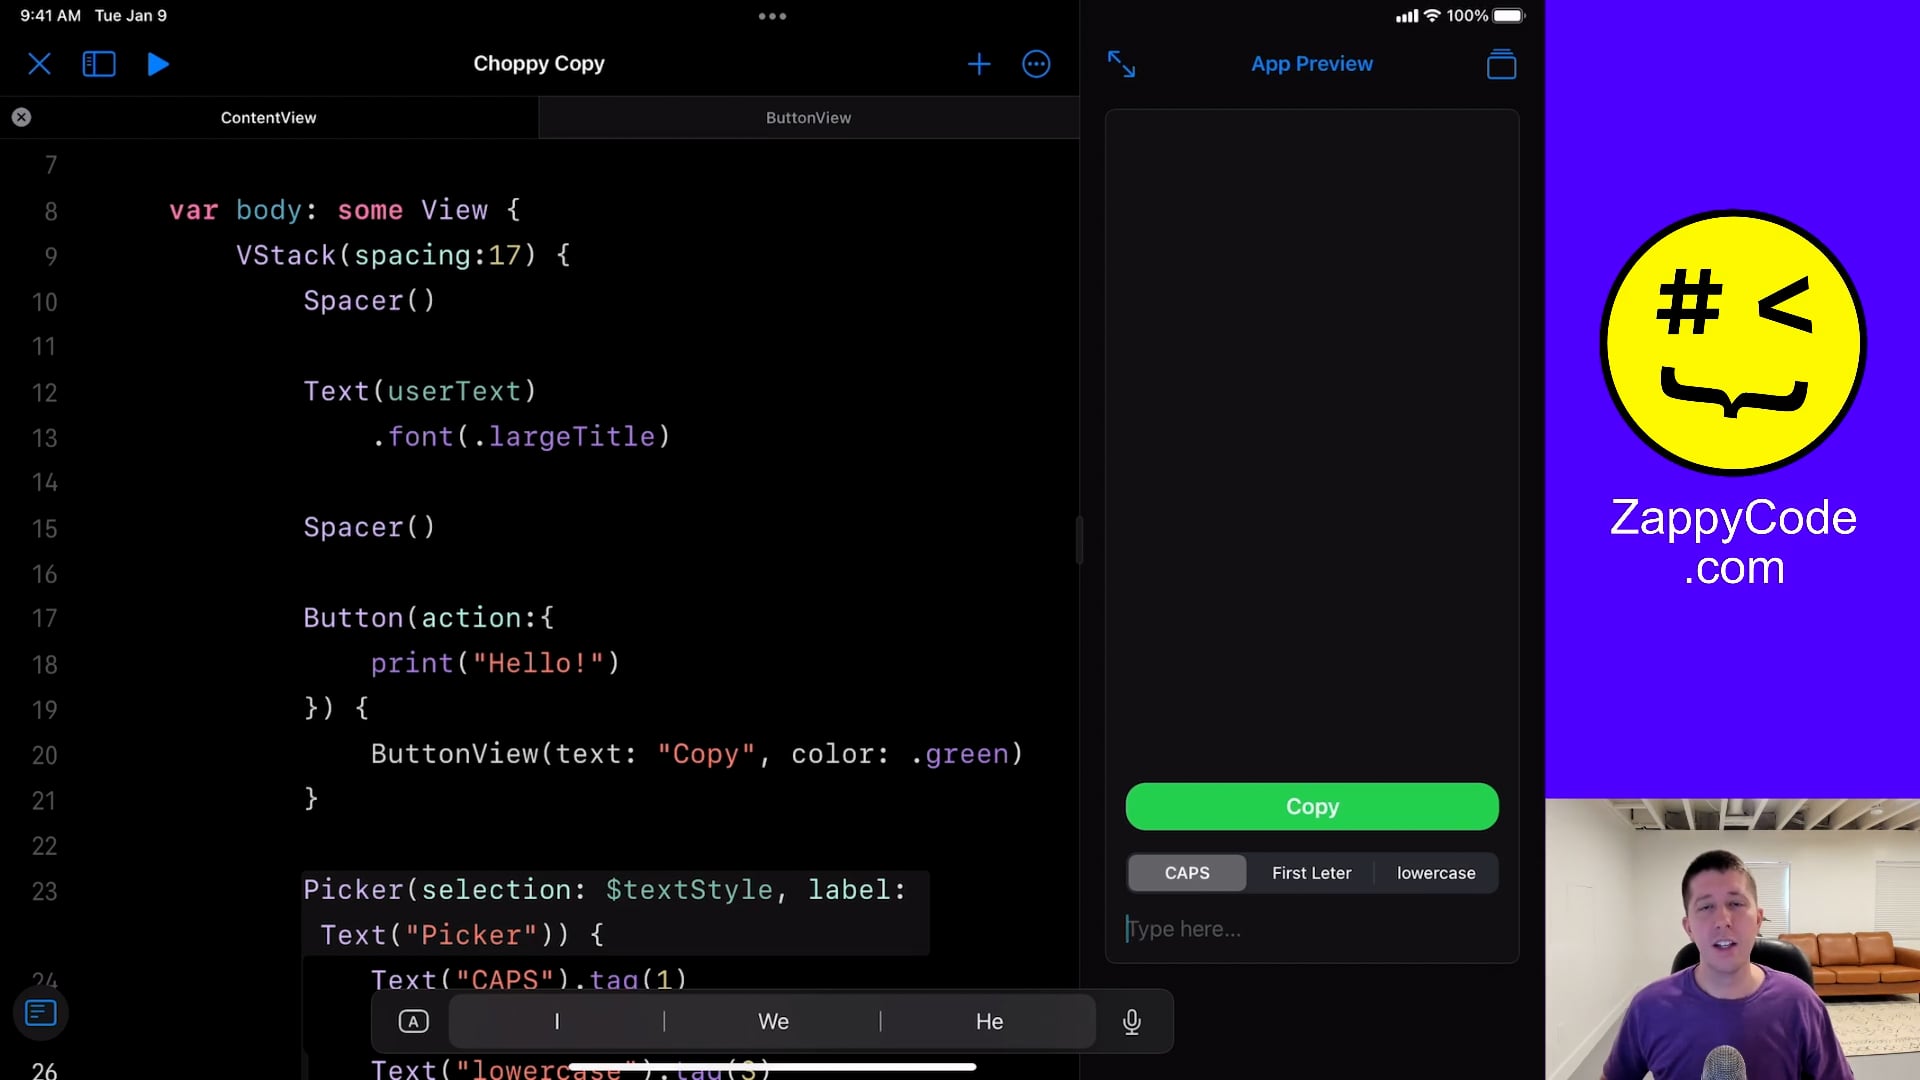Open the preview windows stack icon
Screen dimensions: 1920x1080
[1501, 64]
